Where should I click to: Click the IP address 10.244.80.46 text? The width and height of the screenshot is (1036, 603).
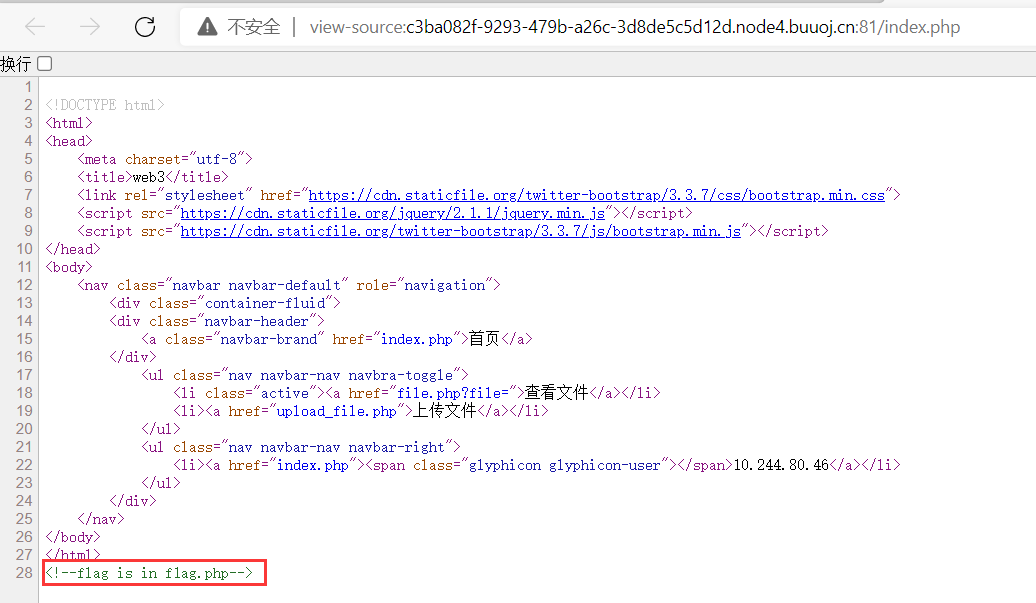[781, 465]
